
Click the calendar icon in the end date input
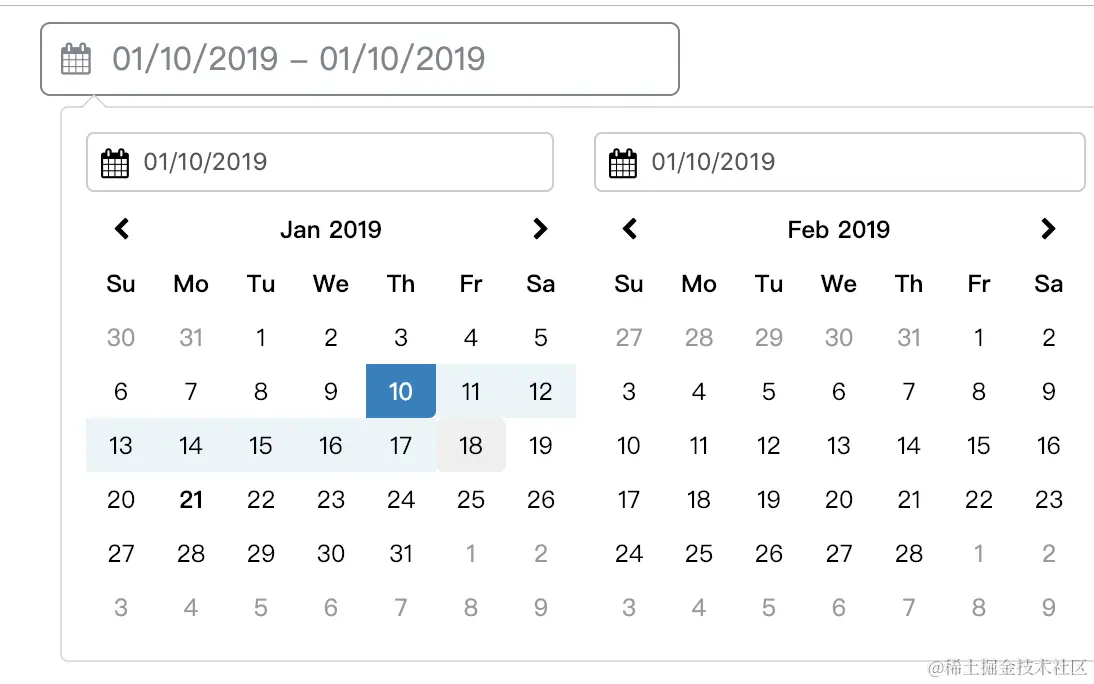(x=623, y=163)
